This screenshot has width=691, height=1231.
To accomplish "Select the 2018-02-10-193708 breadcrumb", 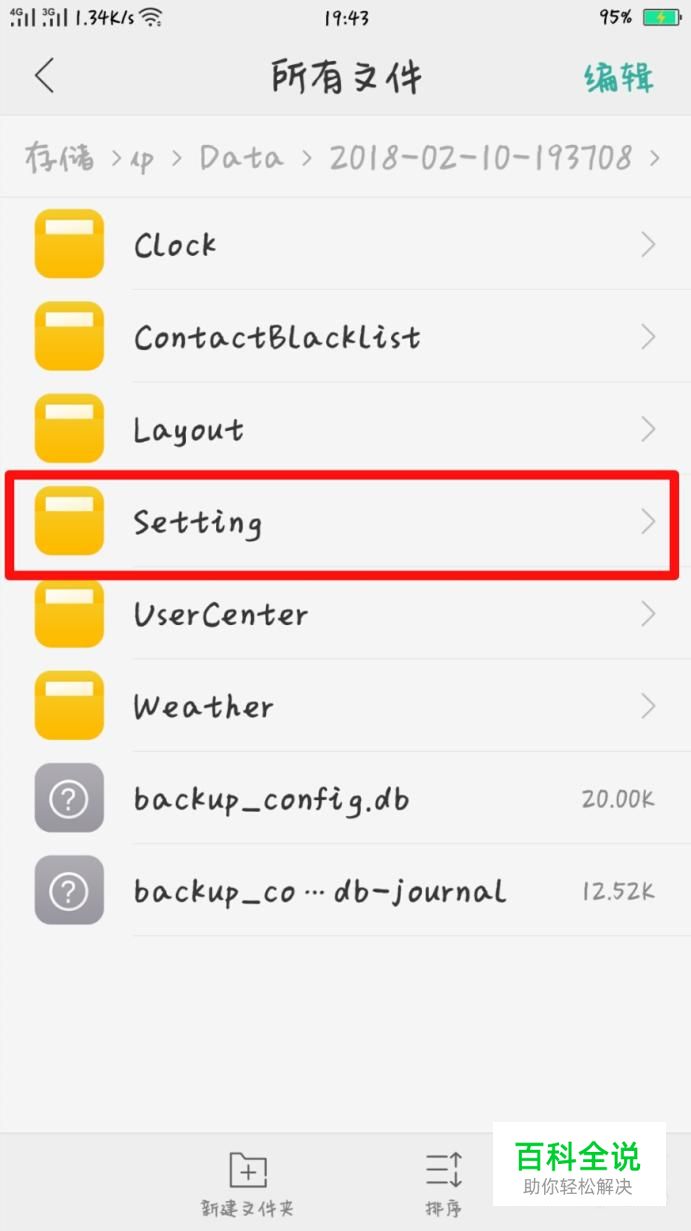I will click(481, 157).
